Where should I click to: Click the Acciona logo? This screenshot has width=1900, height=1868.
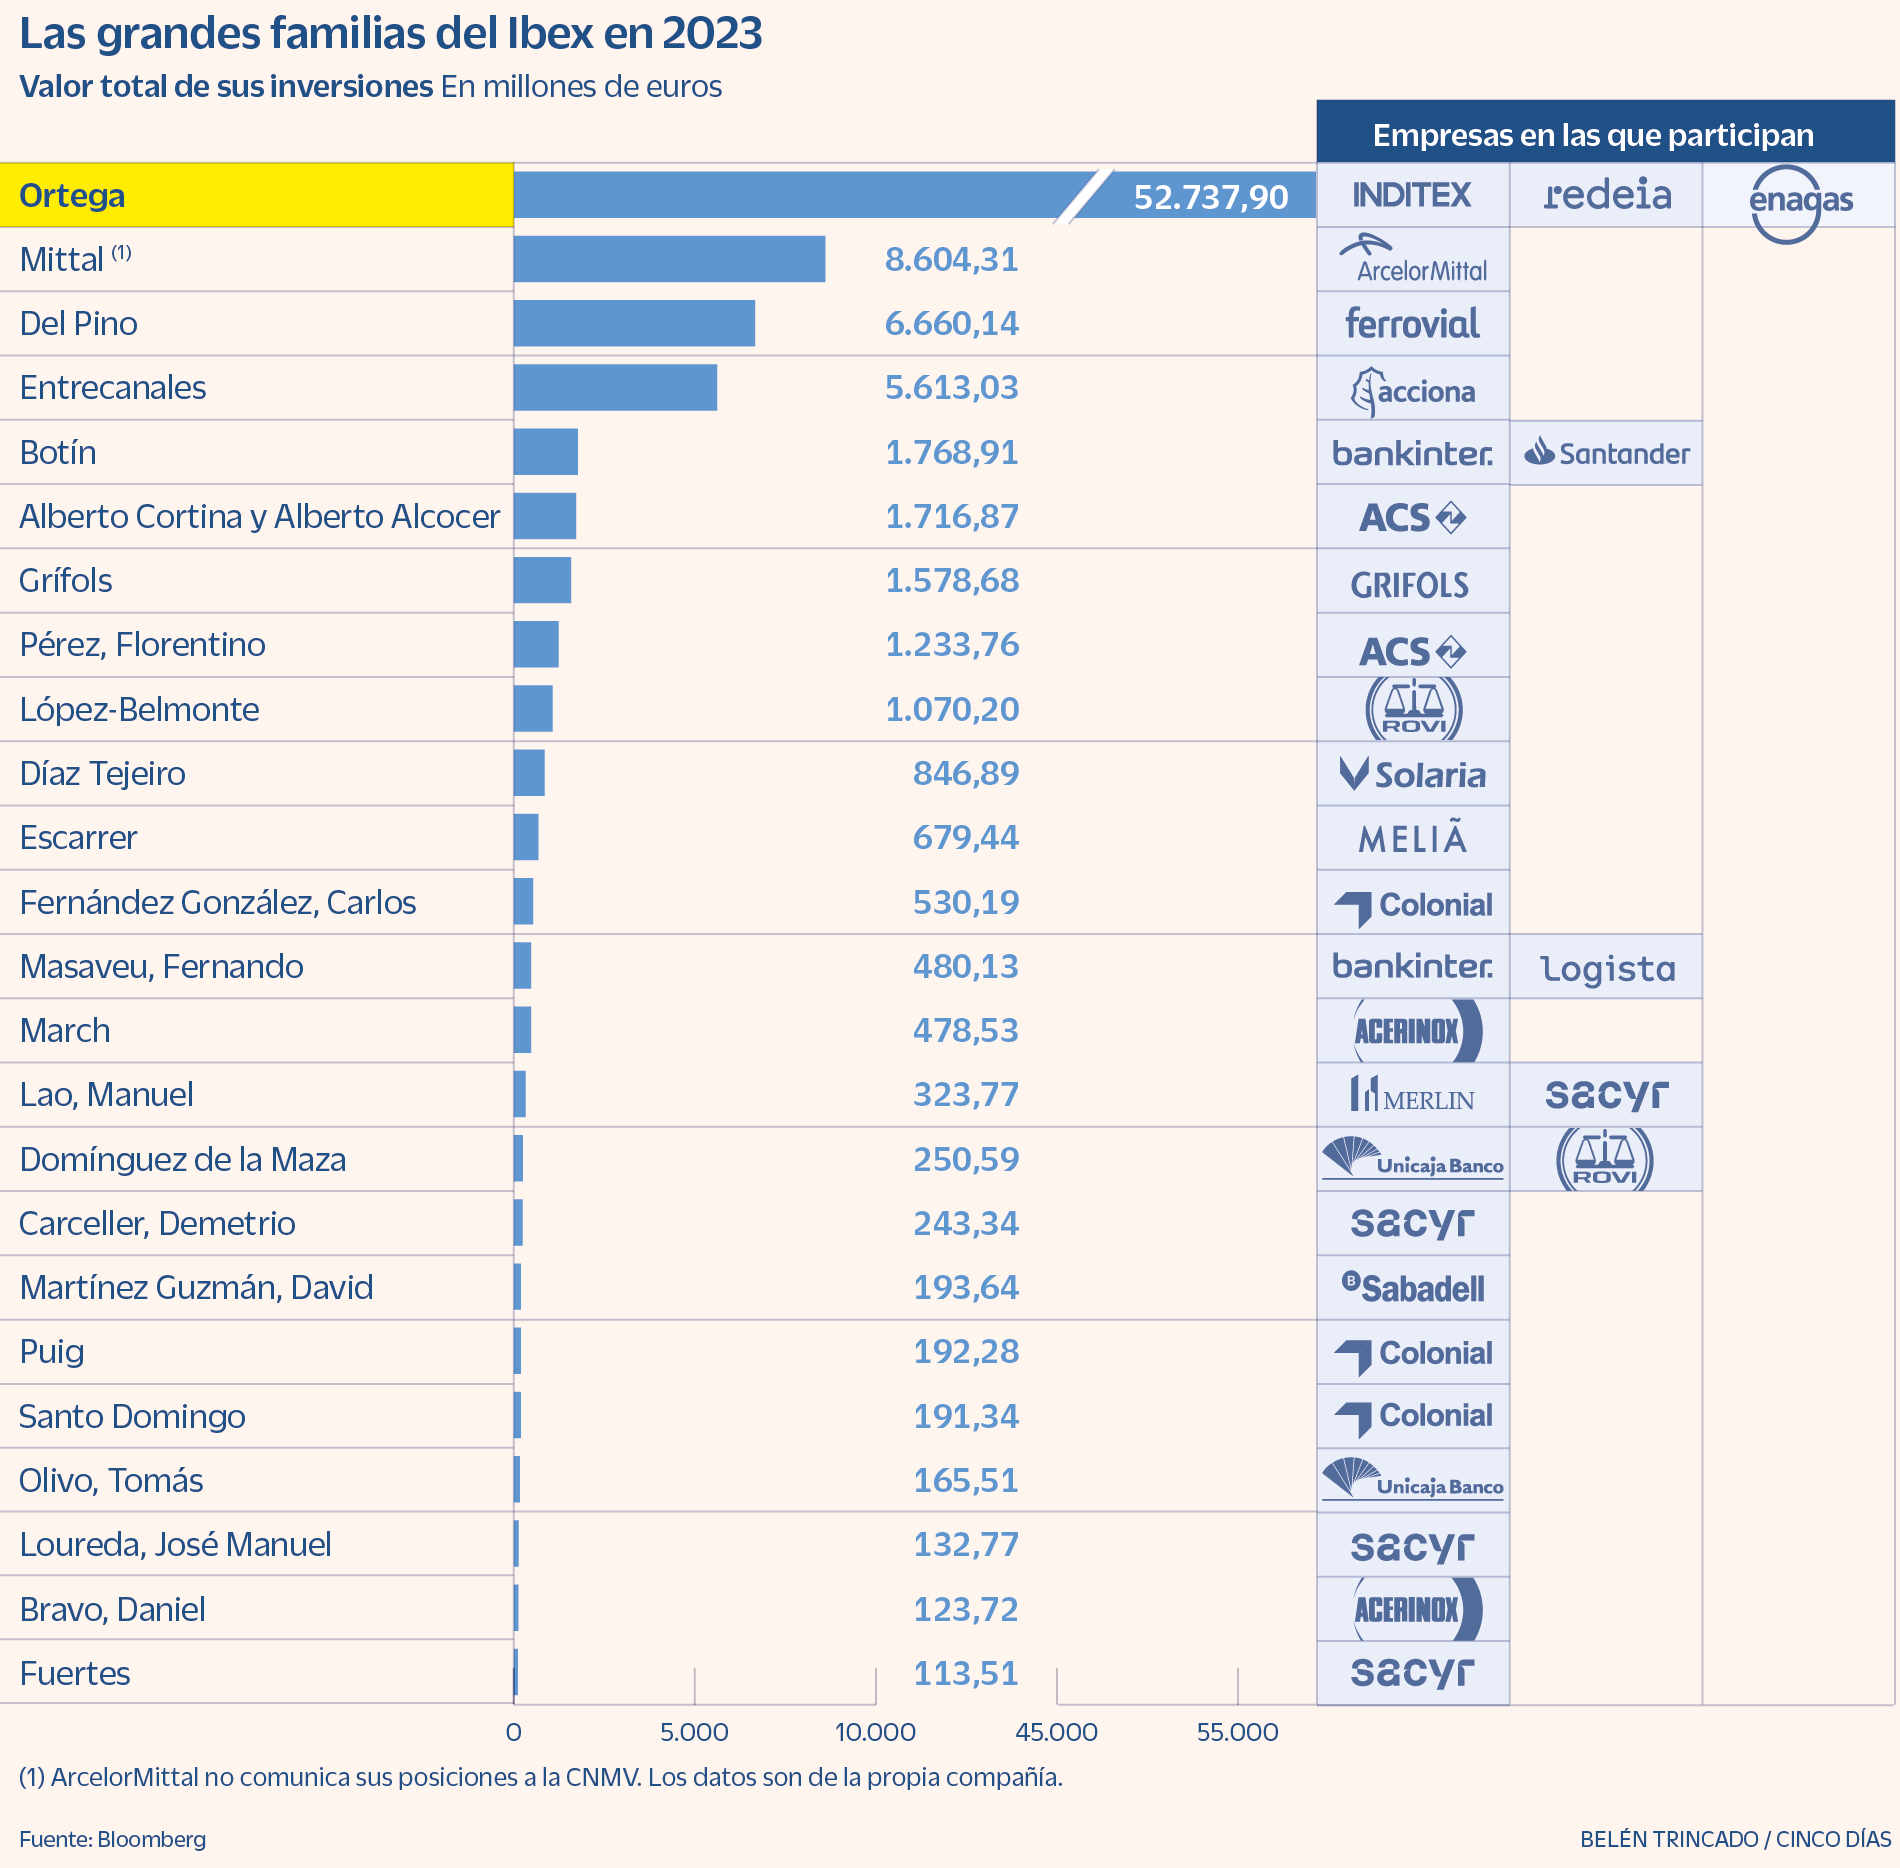(1412, 390)
